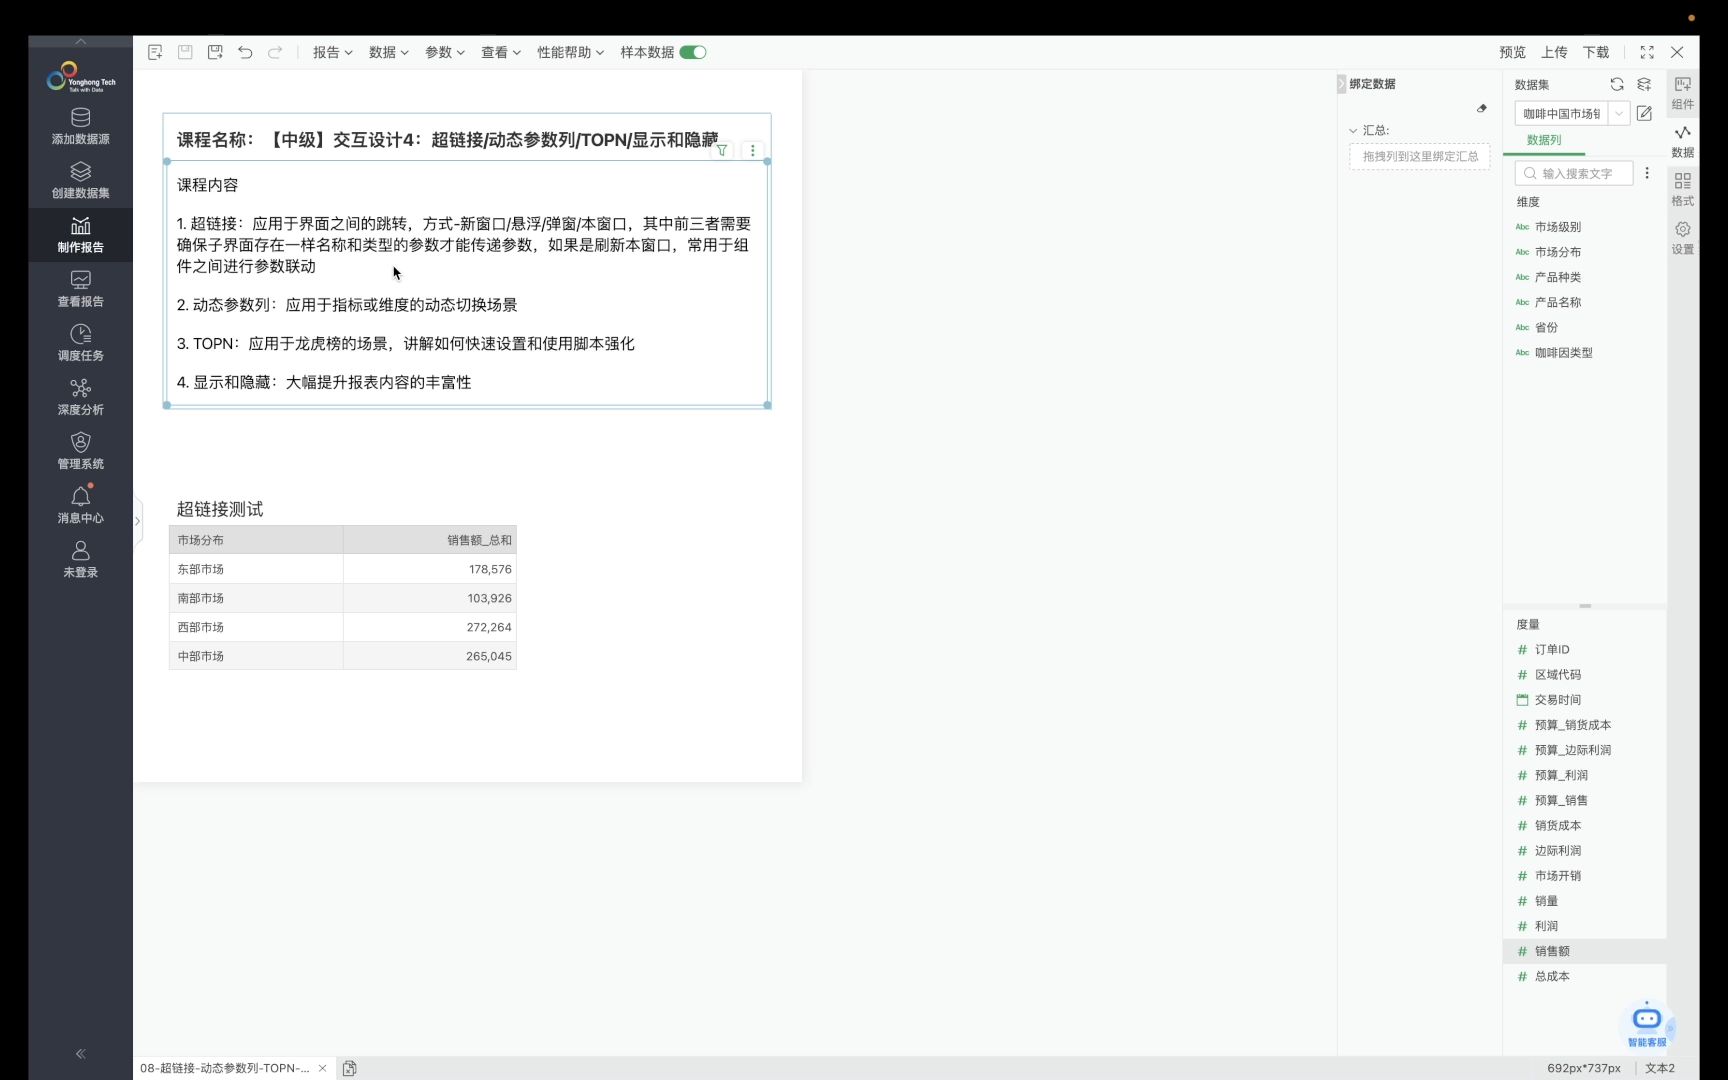The image size is (1728, 1080).
Task: Click the 272,264 value cell
Action: click(x=430, y=627)
